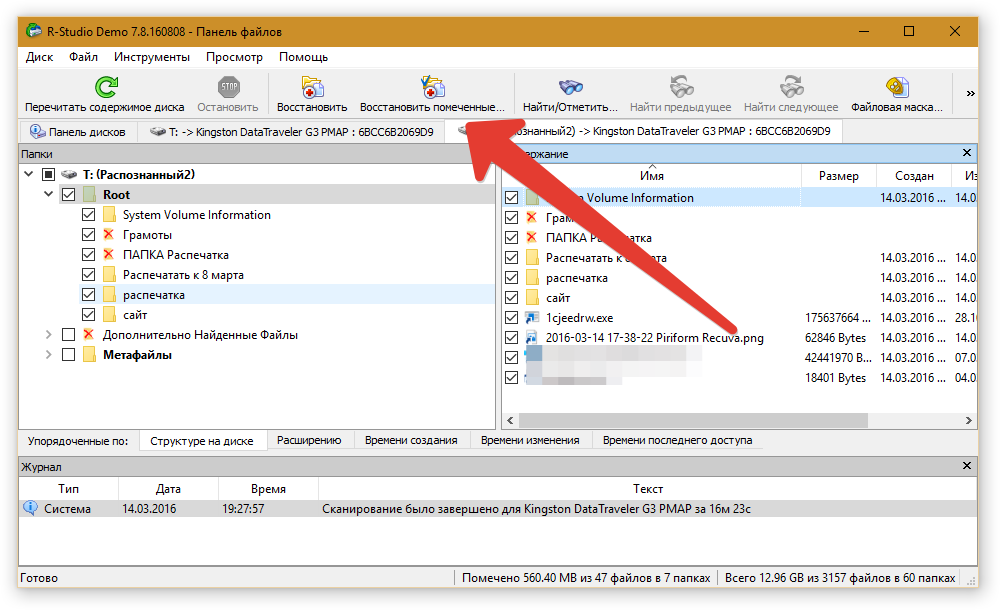Sort by Времени изменения tab

(530, 440)
